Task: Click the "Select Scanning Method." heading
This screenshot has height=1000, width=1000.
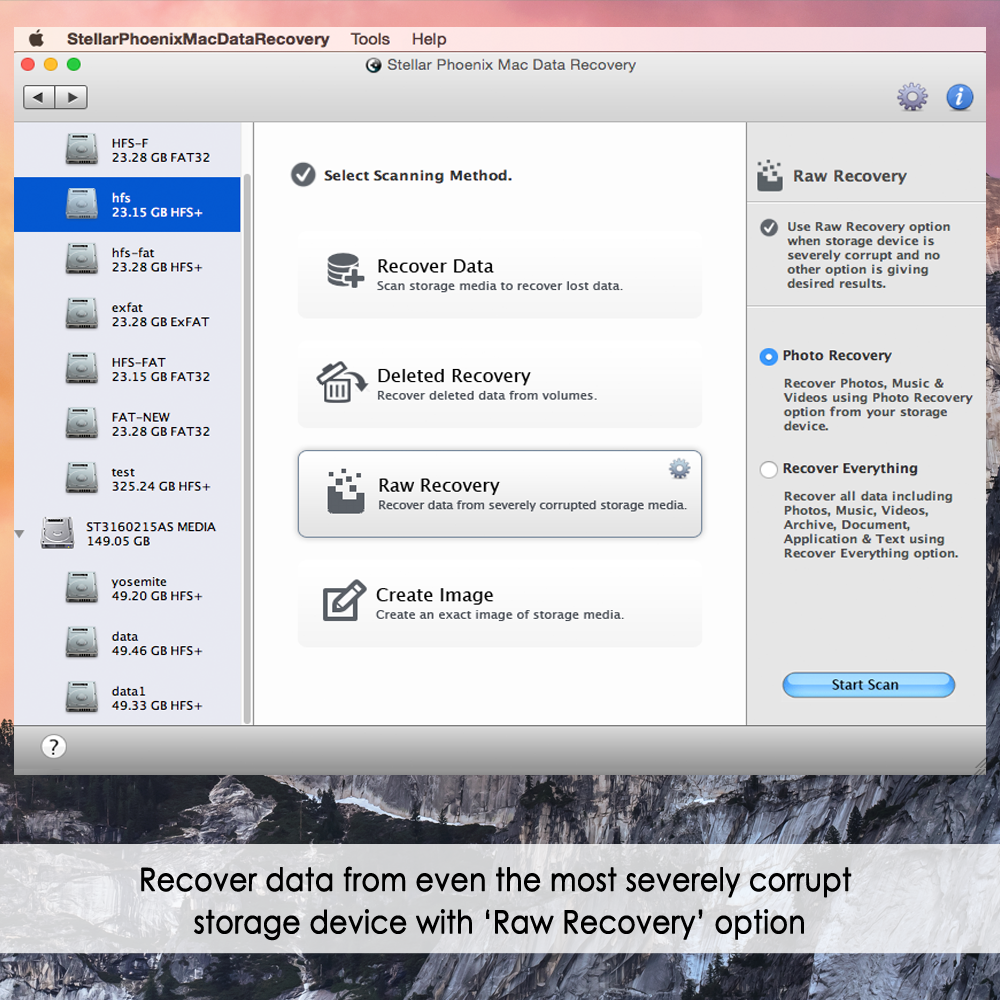Action: click(418, 175)
